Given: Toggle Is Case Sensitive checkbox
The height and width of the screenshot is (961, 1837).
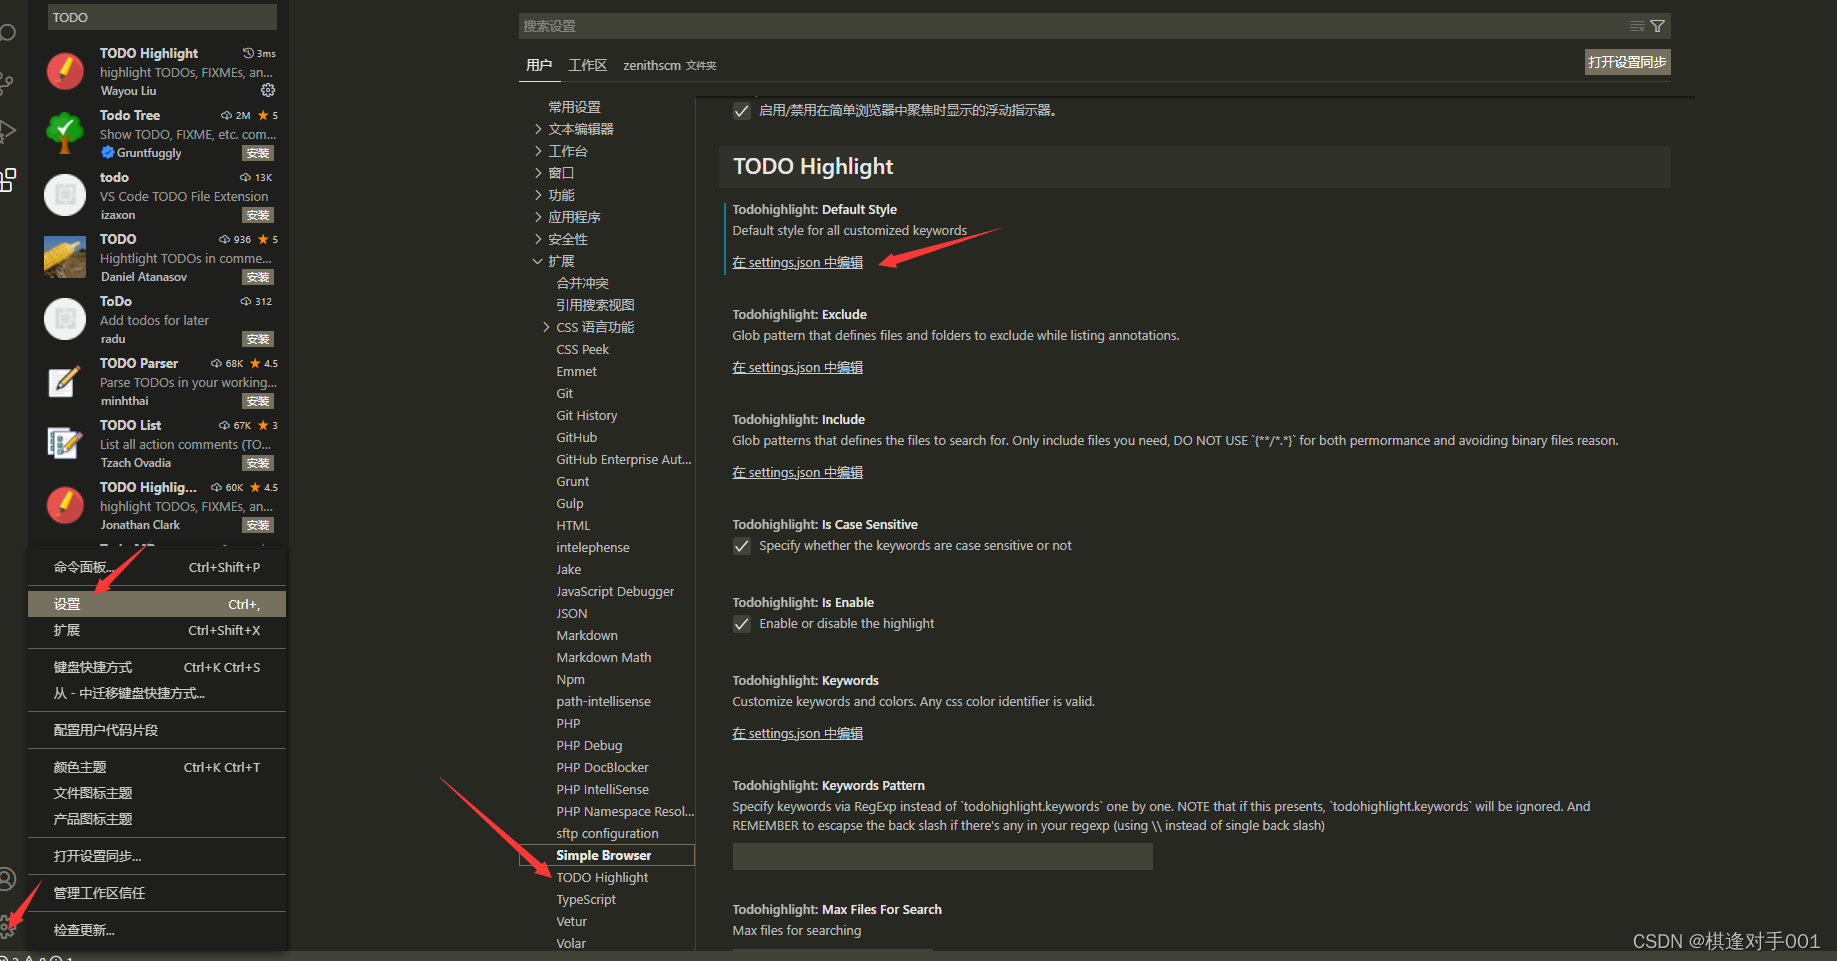Looking at the screenshot, I should click(742, 546).
